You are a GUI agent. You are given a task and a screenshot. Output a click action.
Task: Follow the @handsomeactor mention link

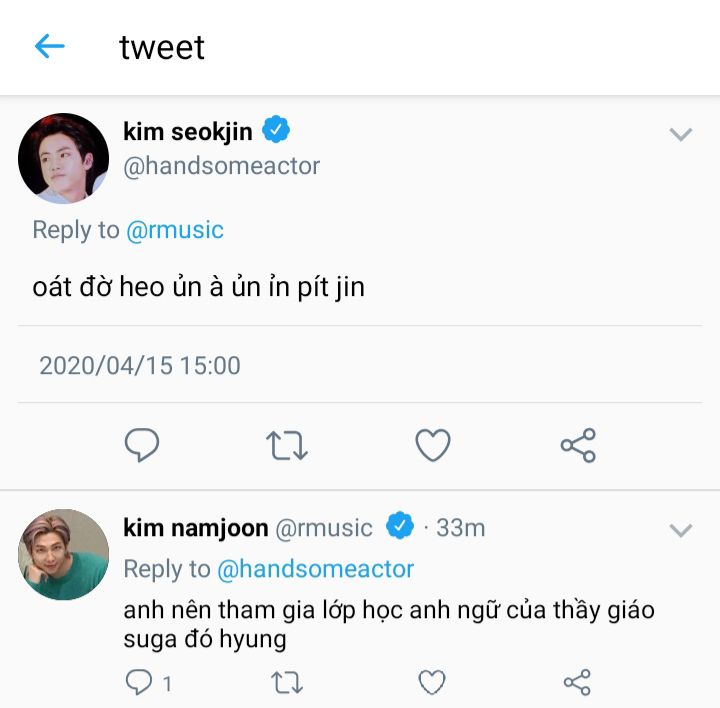click(x=315, y=569)
